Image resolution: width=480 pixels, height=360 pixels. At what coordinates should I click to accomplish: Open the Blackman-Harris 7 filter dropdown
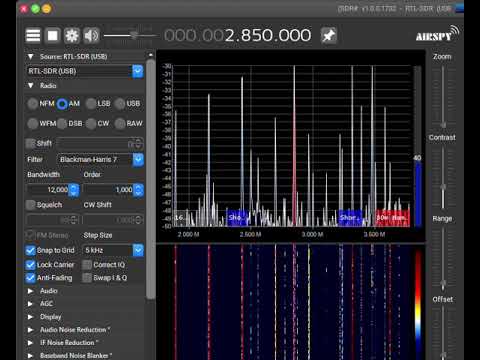pyautogui.click(x=138, y=160)
